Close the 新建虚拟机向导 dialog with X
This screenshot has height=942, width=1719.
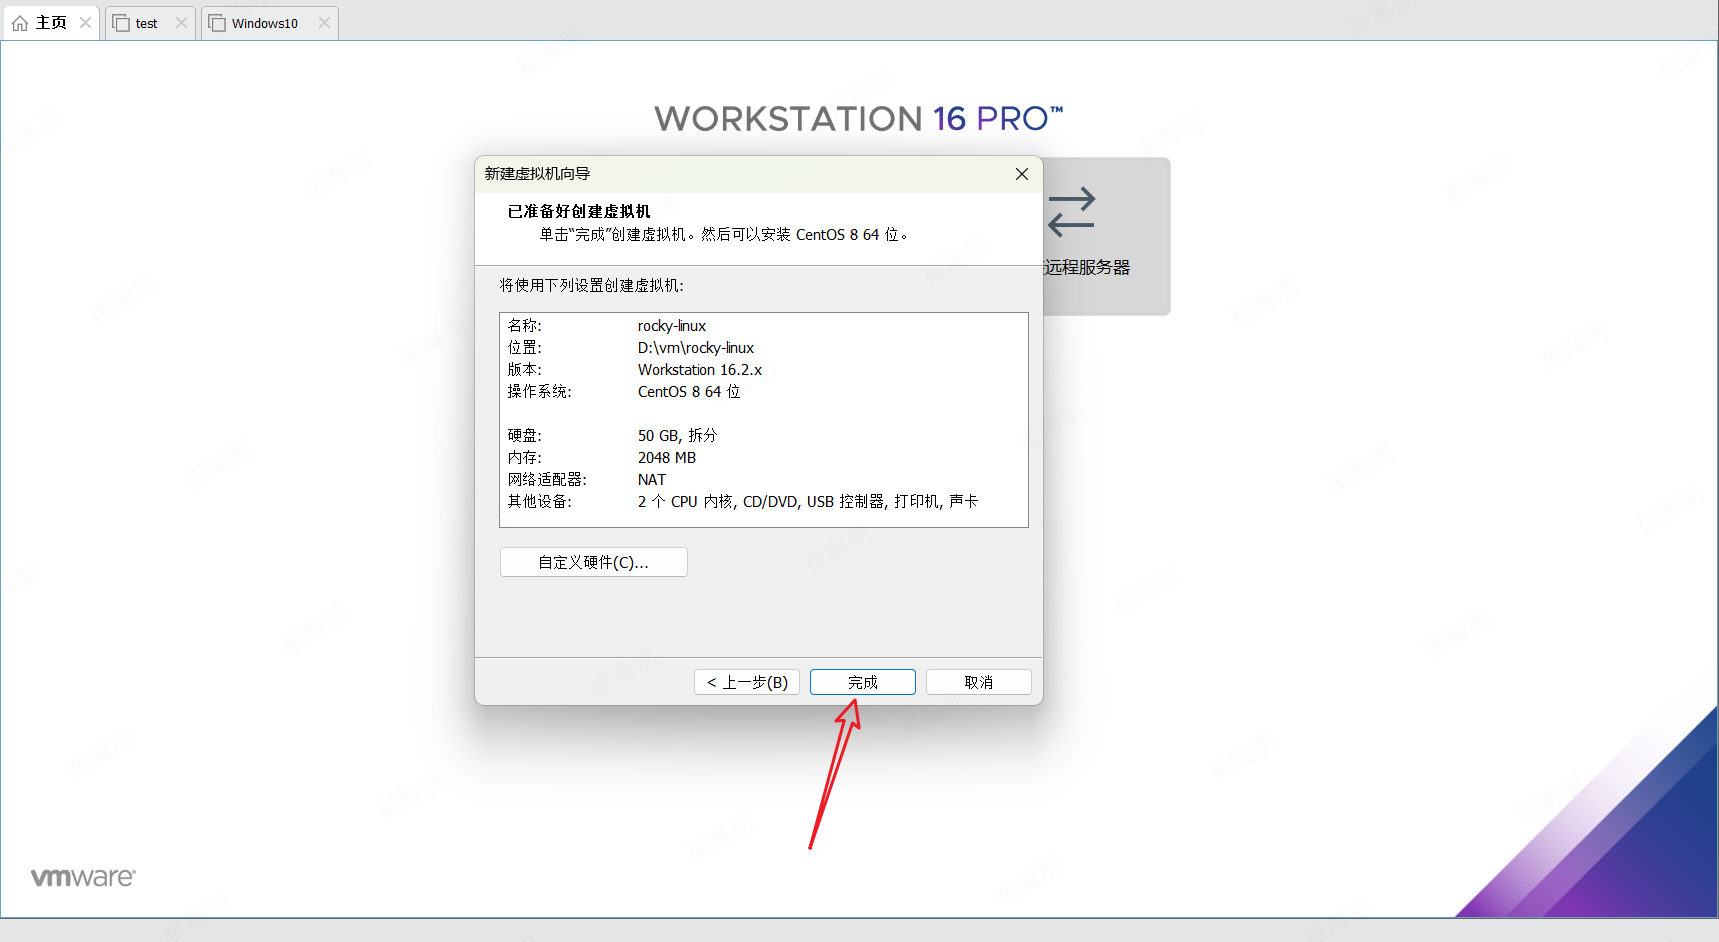click(1021, 174)
